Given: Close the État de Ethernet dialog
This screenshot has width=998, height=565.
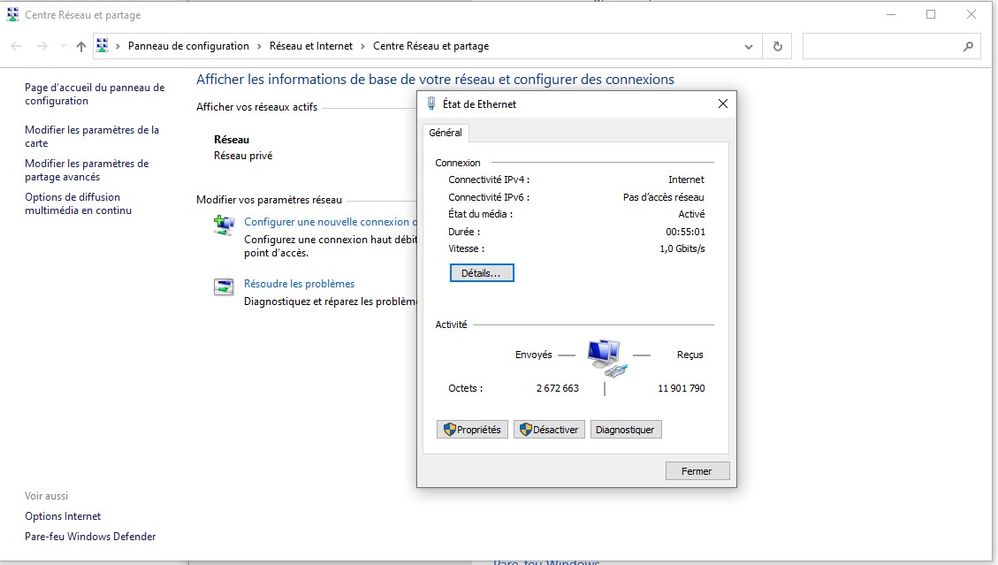Looking at the screenshot, I should coord(723,104).
